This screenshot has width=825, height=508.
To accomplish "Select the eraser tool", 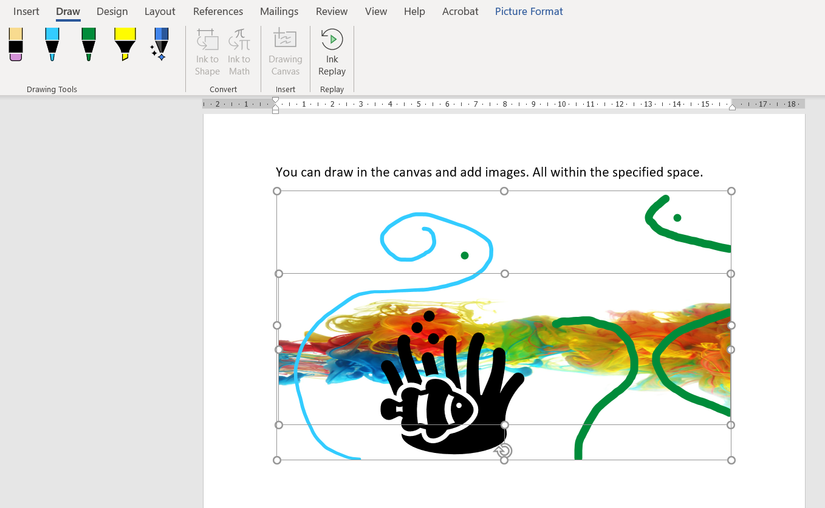I will click(15, 45).
